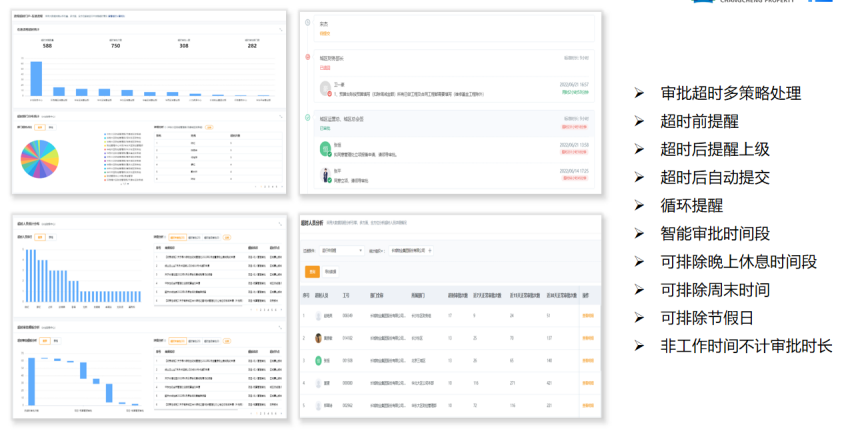Click the green avatar in table row 3
The height and width of the screenshot is (437, 844).
[318, 361]
